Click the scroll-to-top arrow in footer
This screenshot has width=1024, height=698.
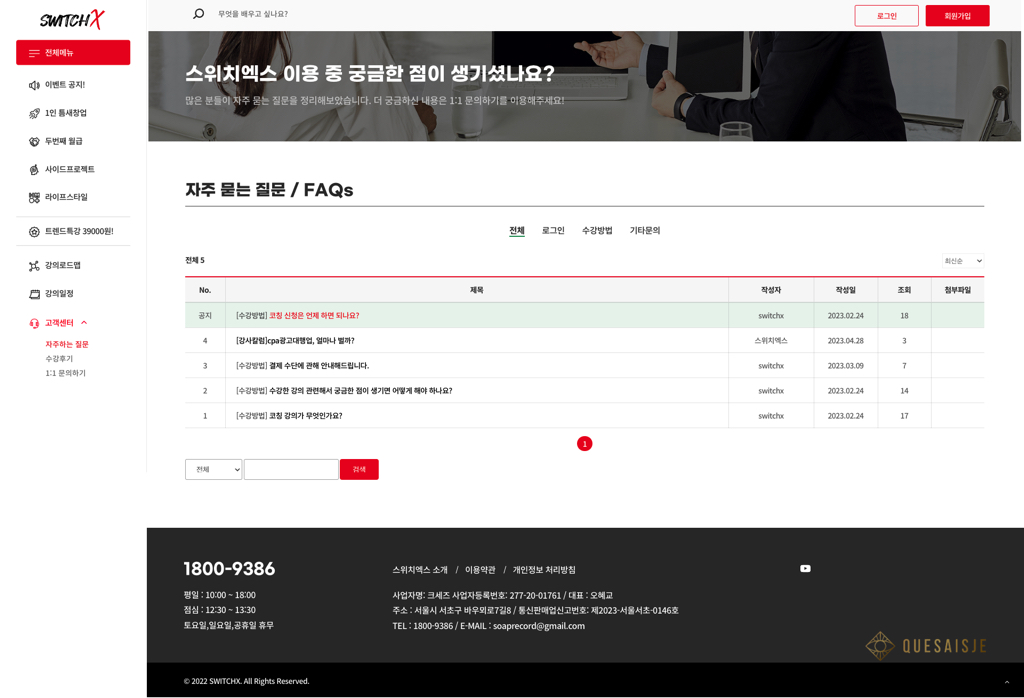[x=1006, y=682]
